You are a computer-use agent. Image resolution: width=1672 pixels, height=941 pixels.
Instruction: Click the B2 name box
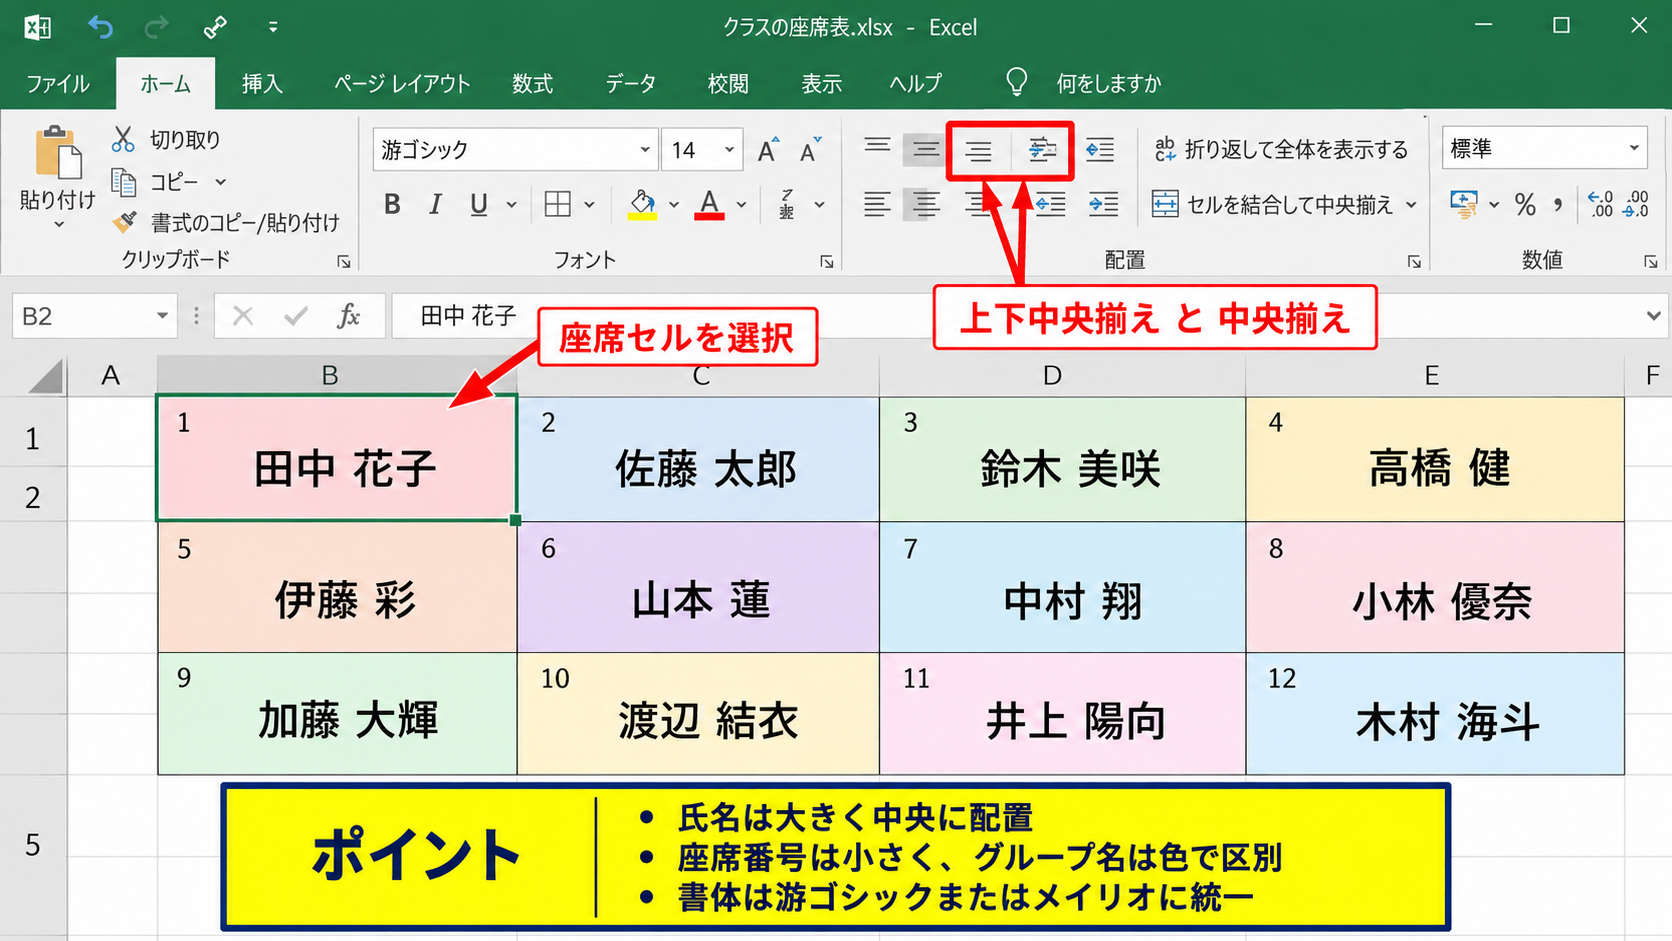point(95,316)
